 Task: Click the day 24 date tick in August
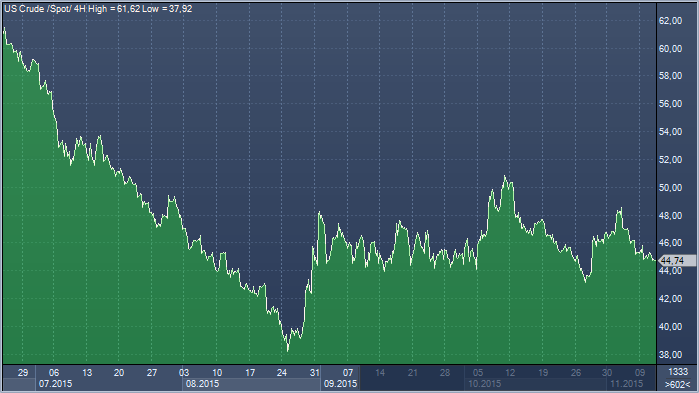click(x=282, y=373)
